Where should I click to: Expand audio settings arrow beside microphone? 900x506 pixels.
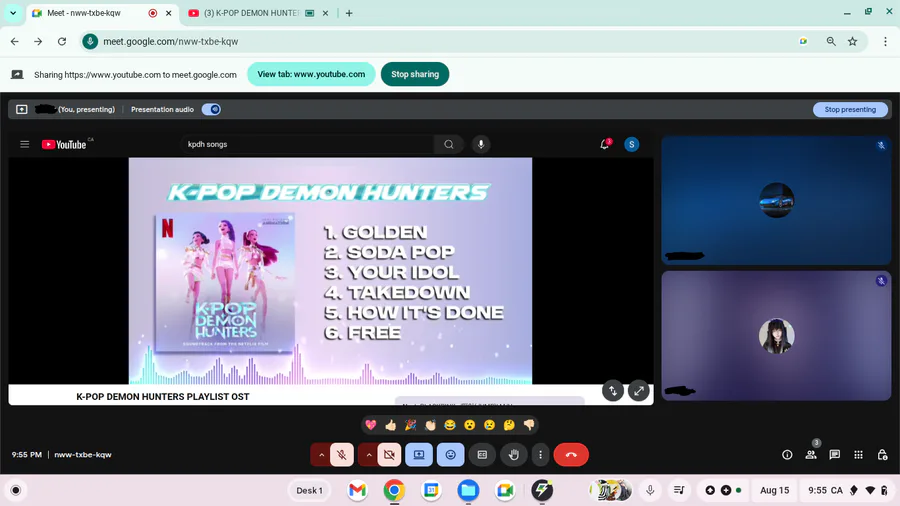[x=321, y=455]
